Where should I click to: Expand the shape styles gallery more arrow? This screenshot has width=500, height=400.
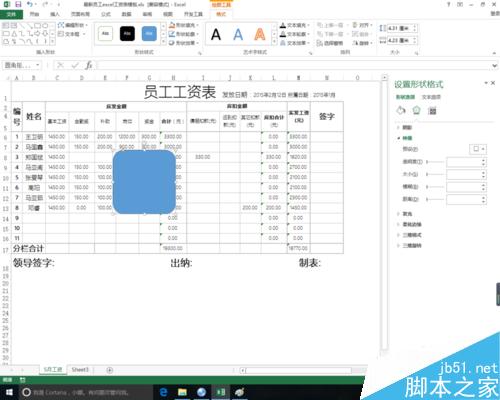(x=163, y=42)
